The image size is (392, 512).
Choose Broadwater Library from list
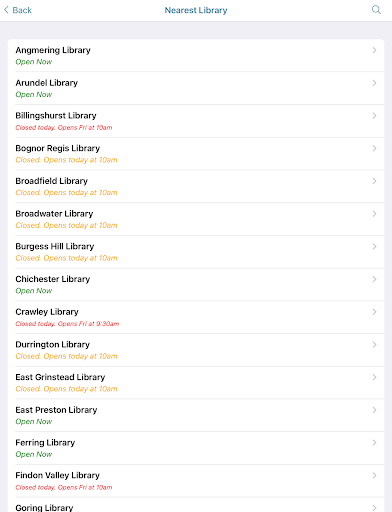click(196, 219)
